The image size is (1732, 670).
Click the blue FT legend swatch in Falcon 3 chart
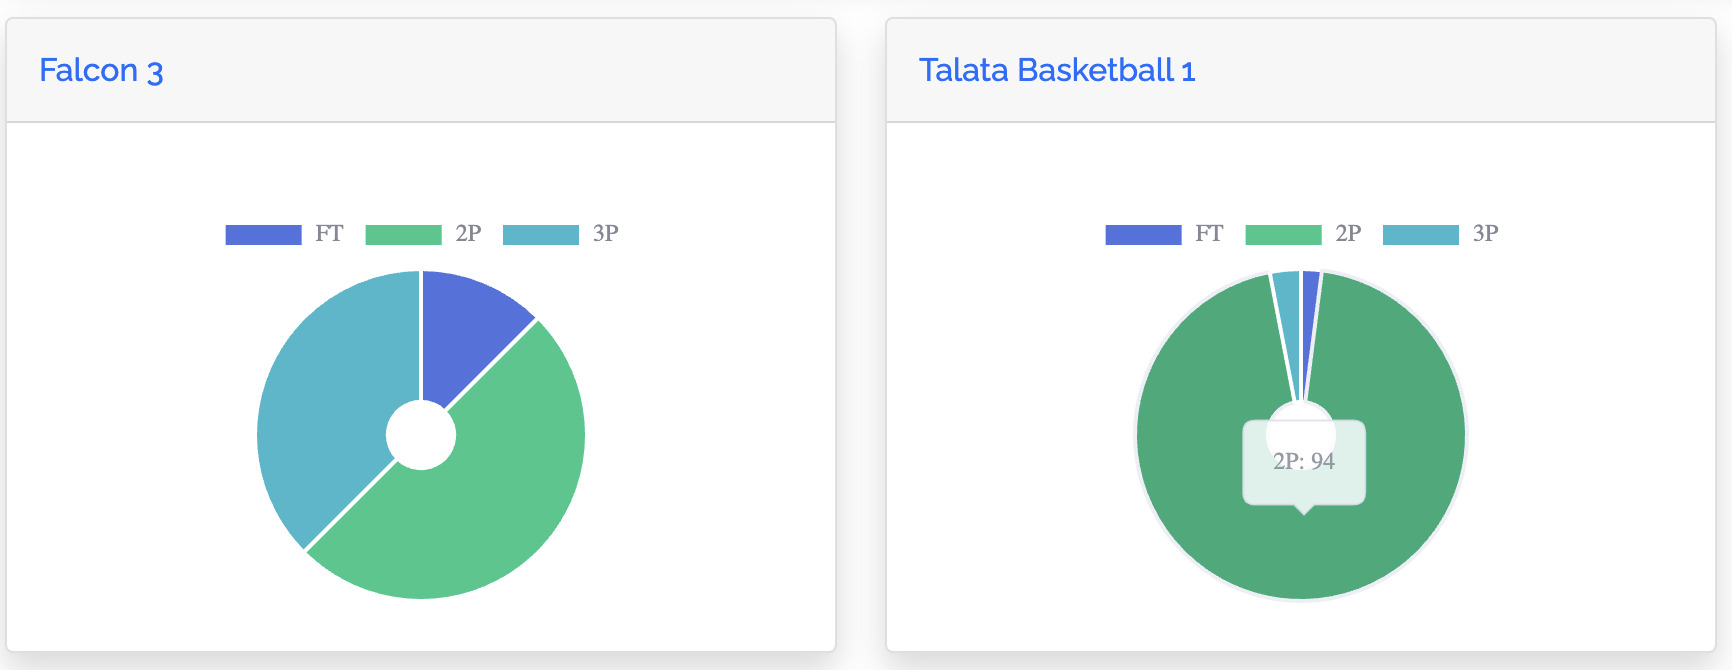[x=263, y=234]
